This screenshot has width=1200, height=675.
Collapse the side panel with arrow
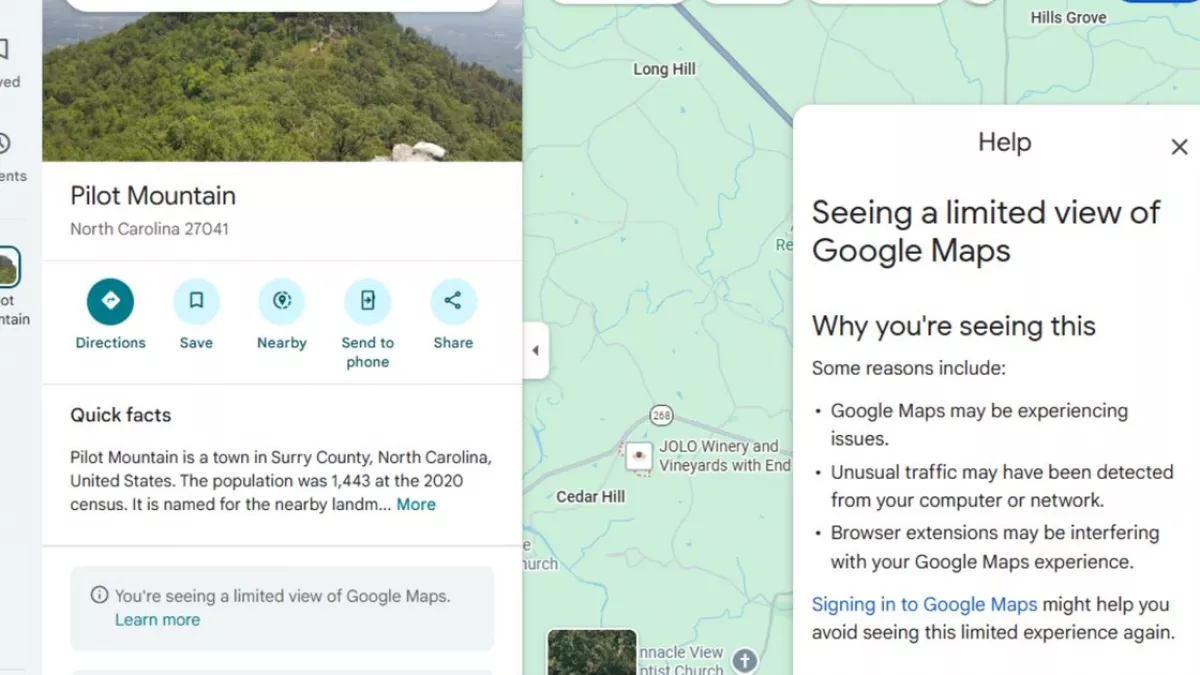point(535,351)
